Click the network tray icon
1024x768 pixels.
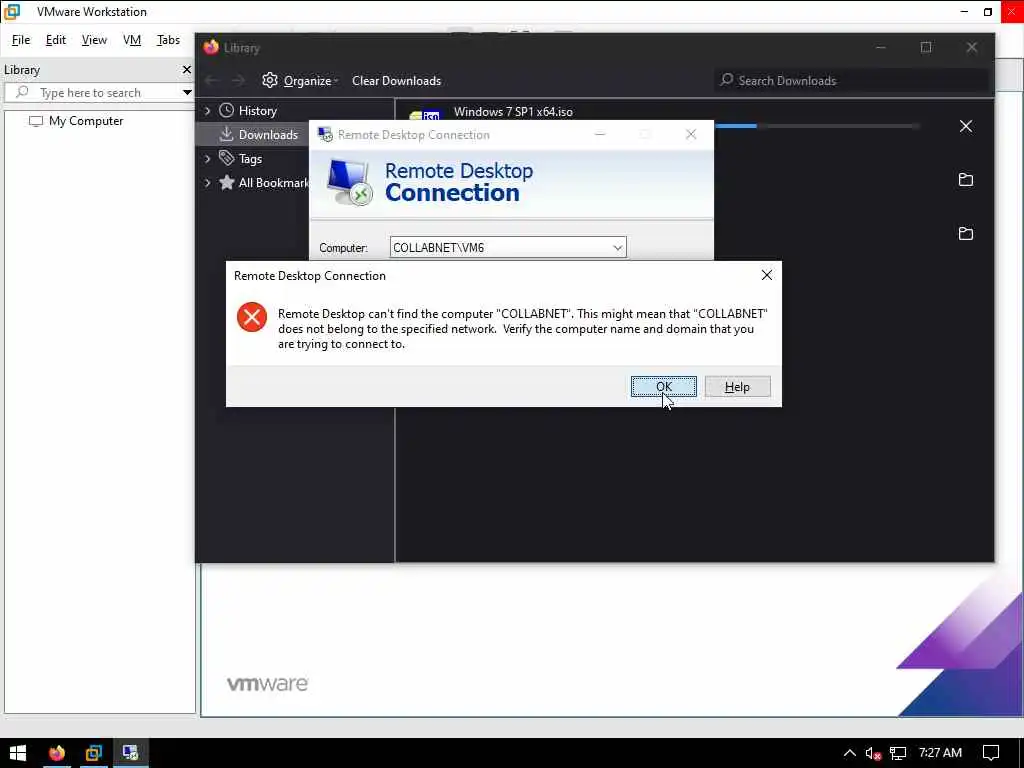pos(898,753)
